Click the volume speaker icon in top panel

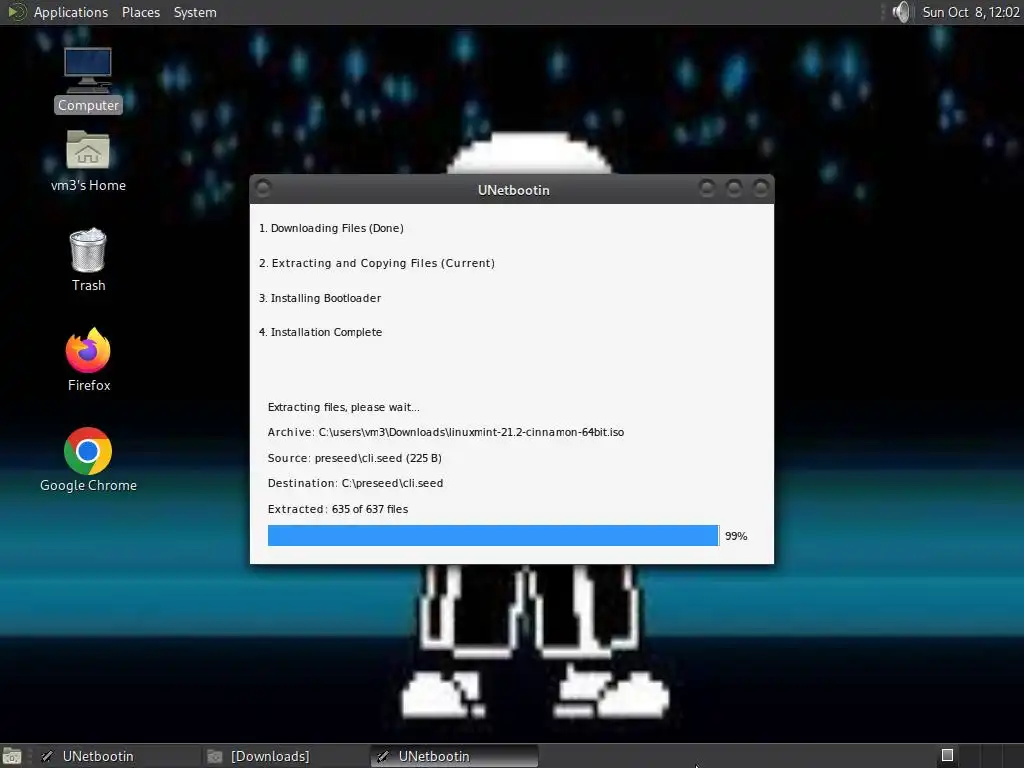(x=901, y=12)
